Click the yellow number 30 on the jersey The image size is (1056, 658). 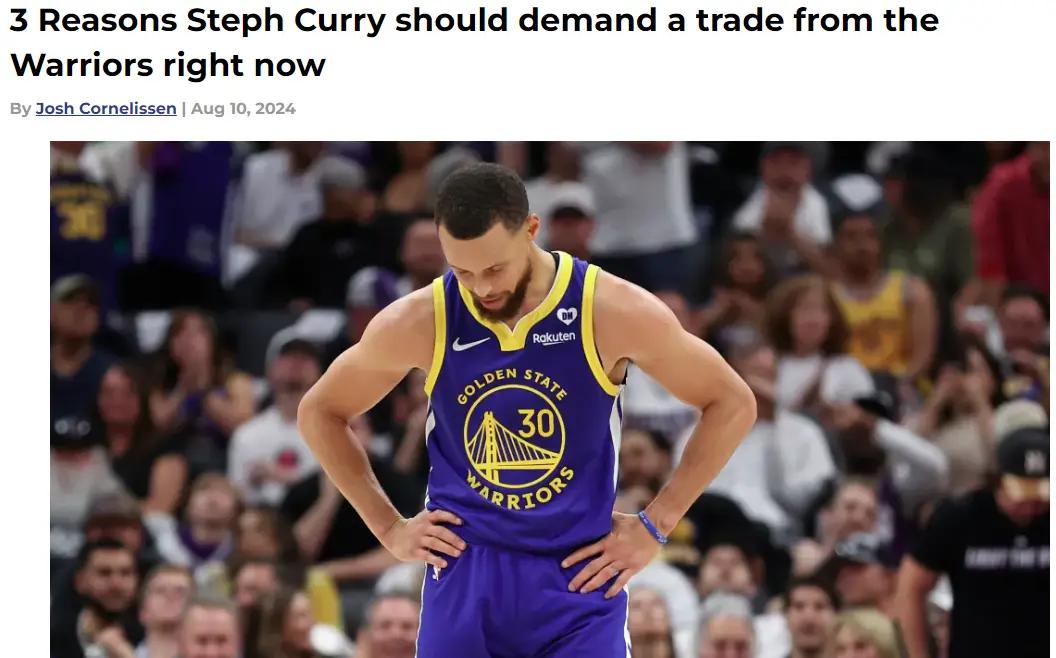[535, 424]
